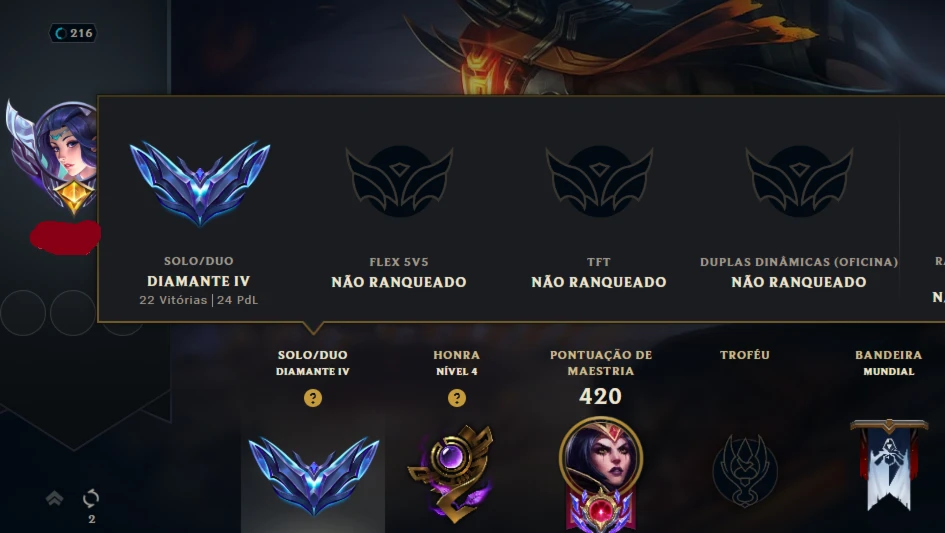The width and height of the screenshot is (945, 533).
Task: Click the double chevron up icon
Action: click(54, 498)
